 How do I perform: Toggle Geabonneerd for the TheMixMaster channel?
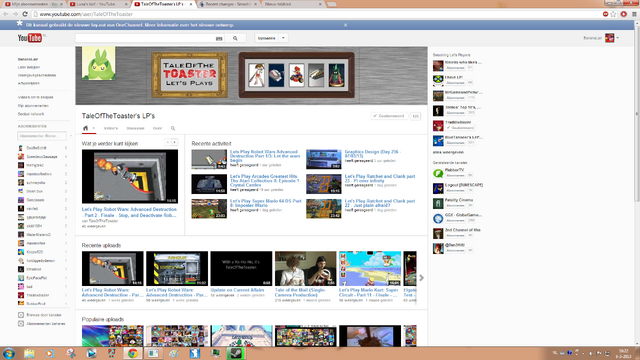460,128
